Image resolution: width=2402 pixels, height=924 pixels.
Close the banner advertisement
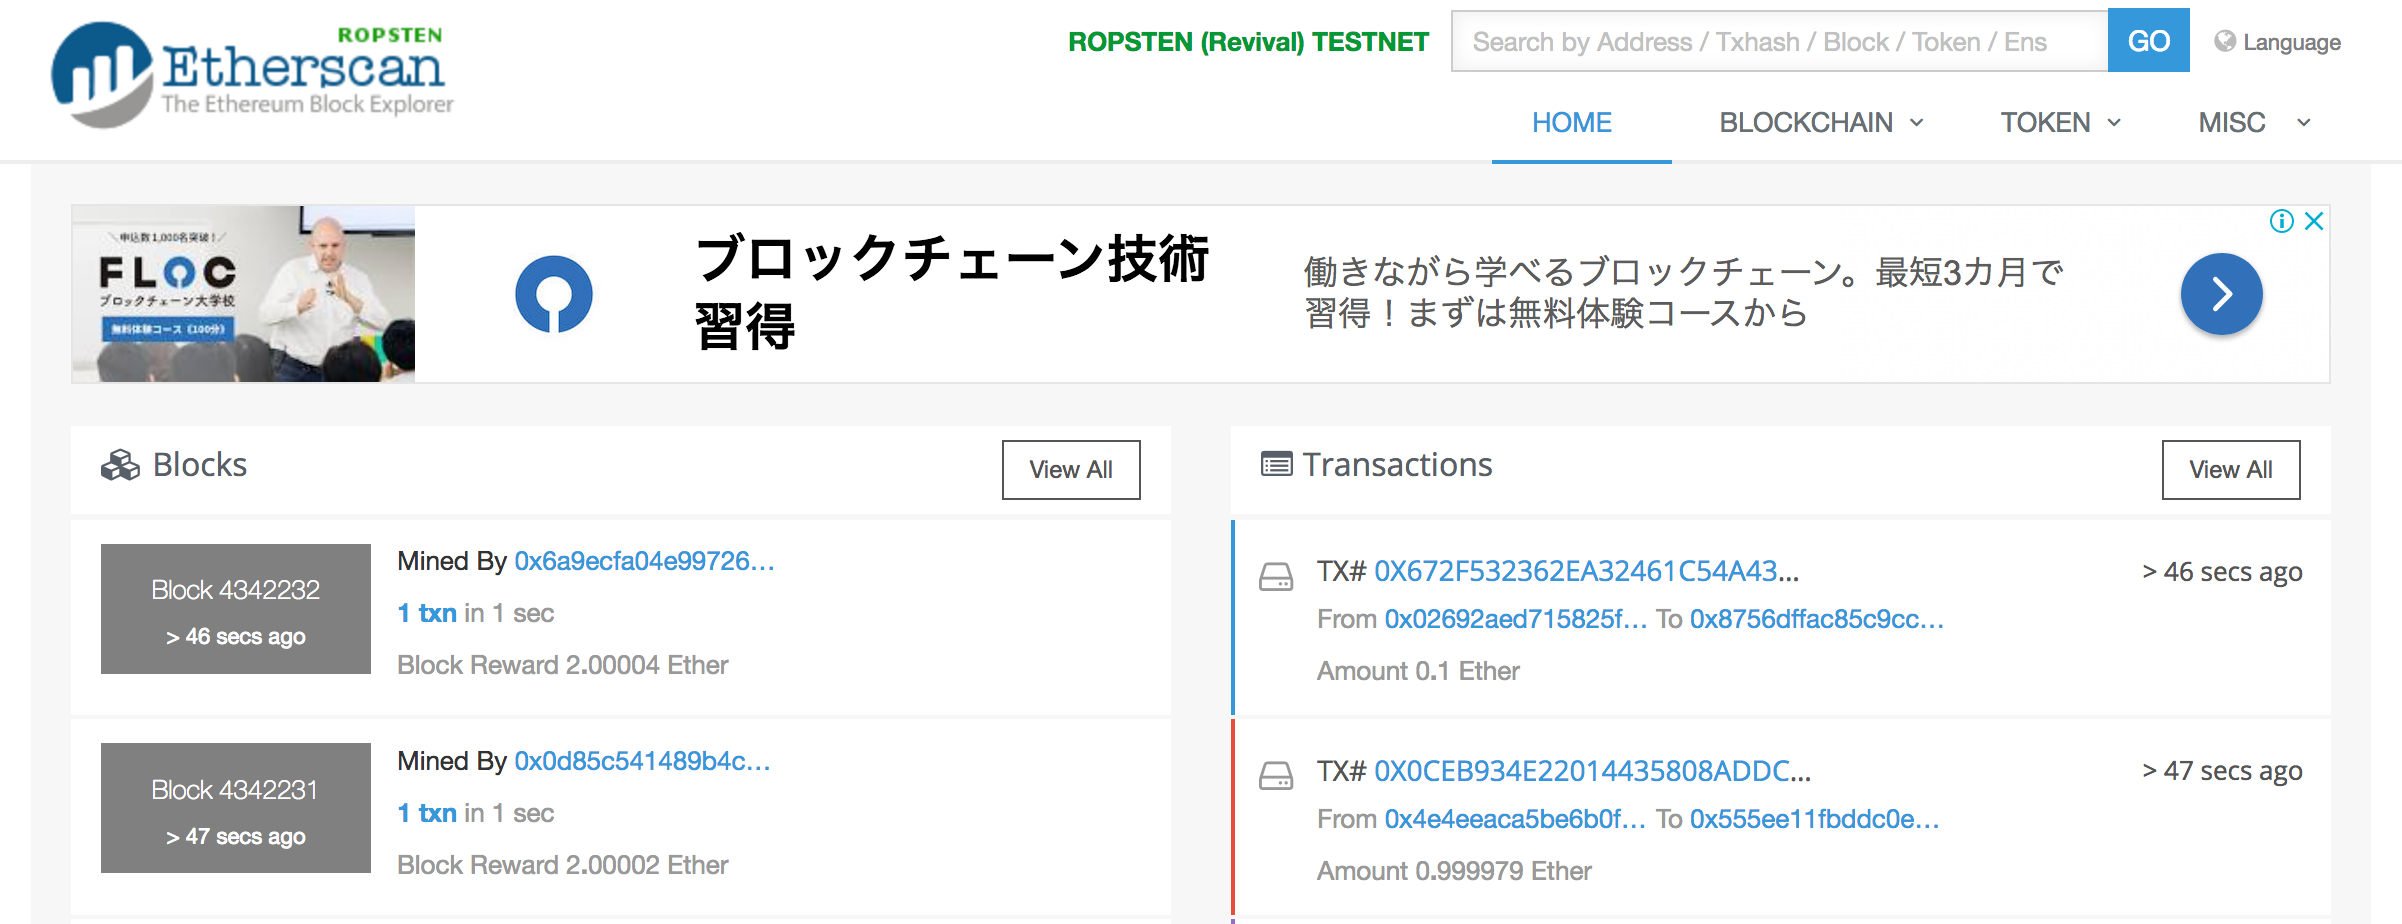2314,221
